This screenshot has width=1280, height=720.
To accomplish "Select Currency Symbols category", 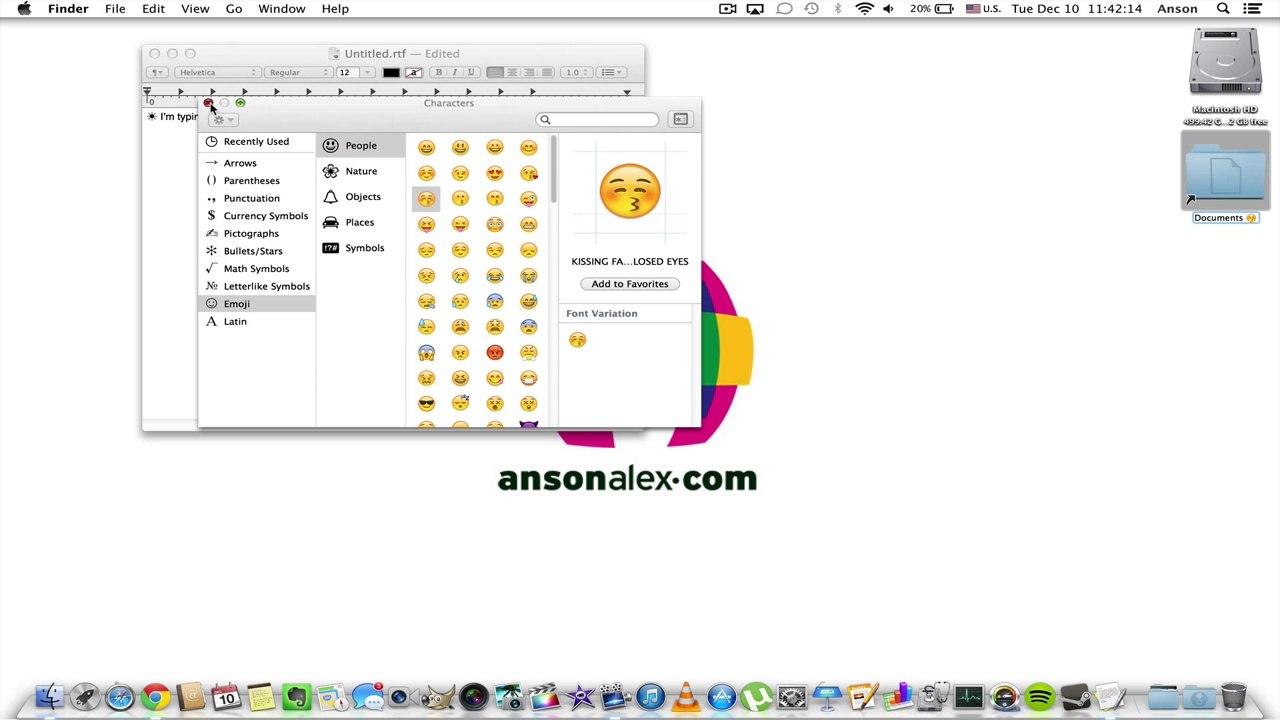I will (x=257, y=216).
